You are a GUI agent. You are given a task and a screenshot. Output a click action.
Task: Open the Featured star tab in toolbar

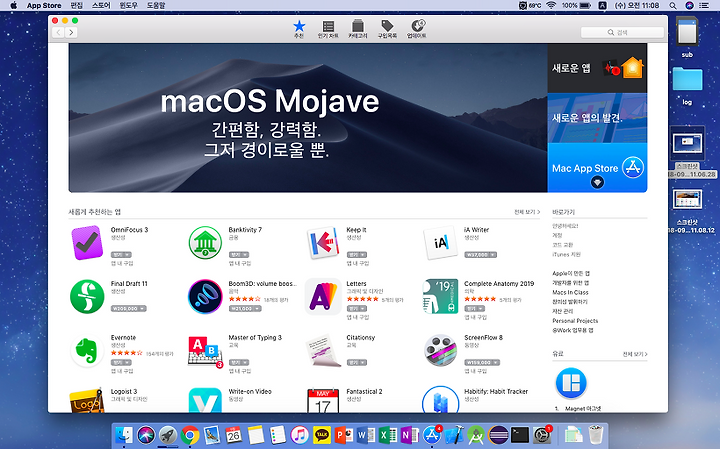pos(299,29)
